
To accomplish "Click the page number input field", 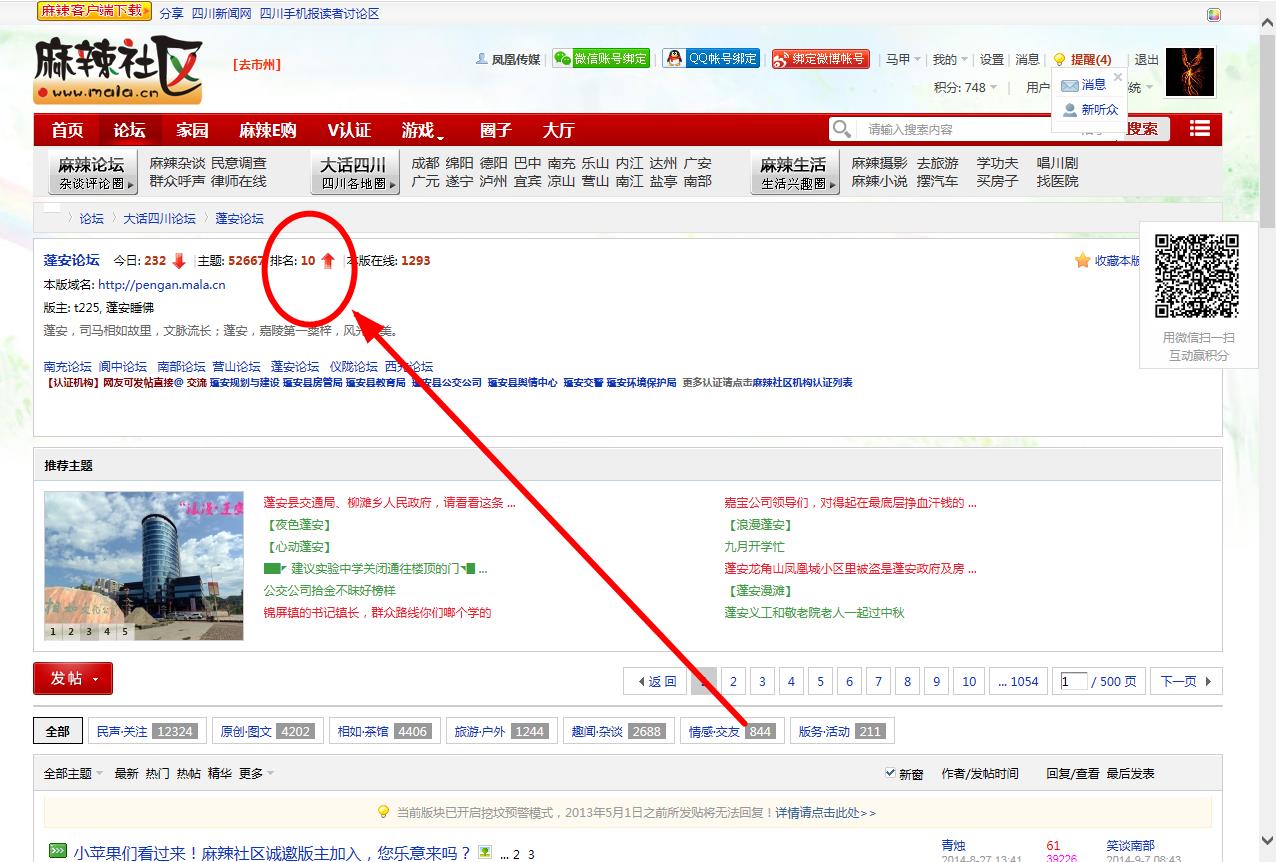I will (x=1072, y=682).
